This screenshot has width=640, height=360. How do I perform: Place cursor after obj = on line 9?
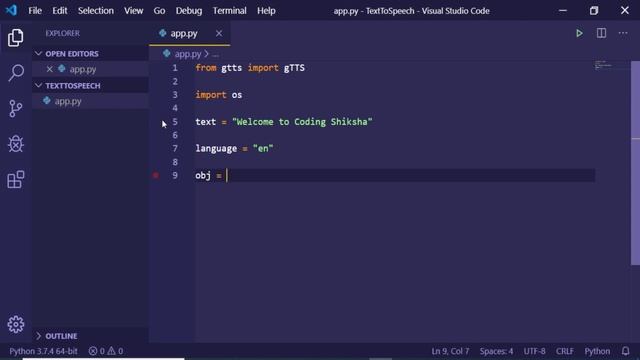[227, 176]
